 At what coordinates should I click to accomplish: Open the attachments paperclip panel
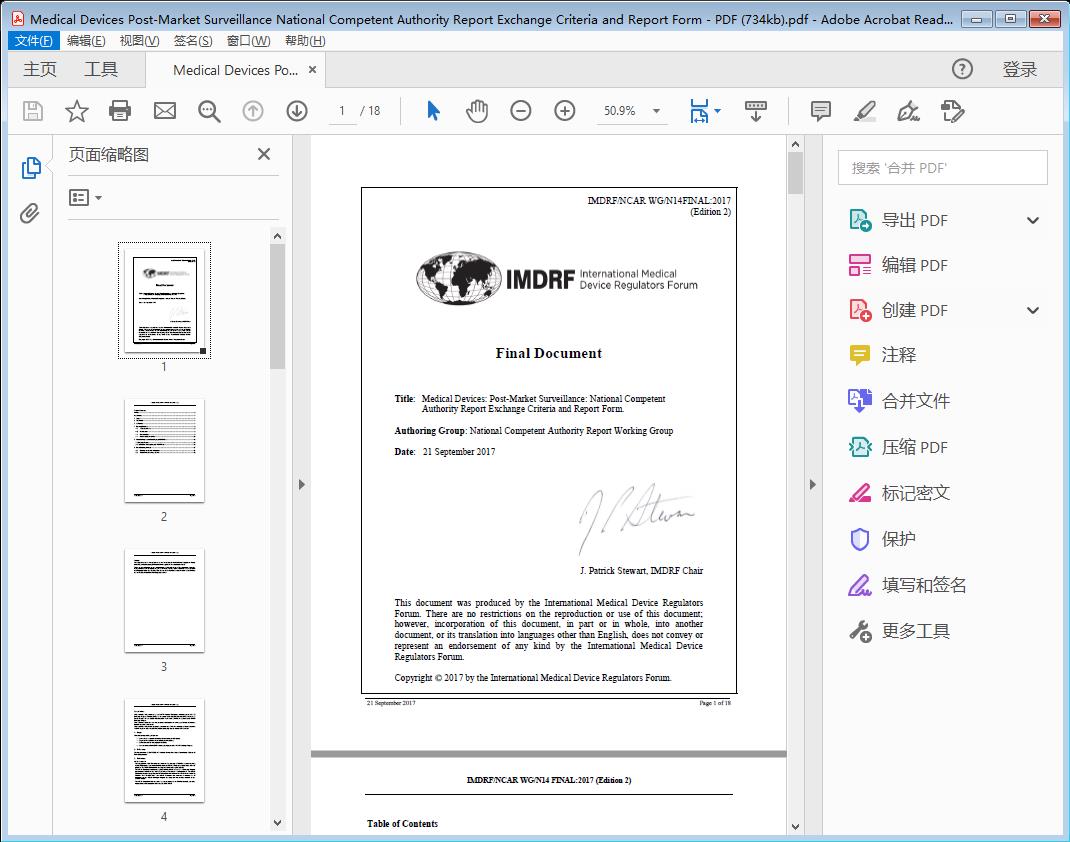pyautogui.click(x=31, y=213)
